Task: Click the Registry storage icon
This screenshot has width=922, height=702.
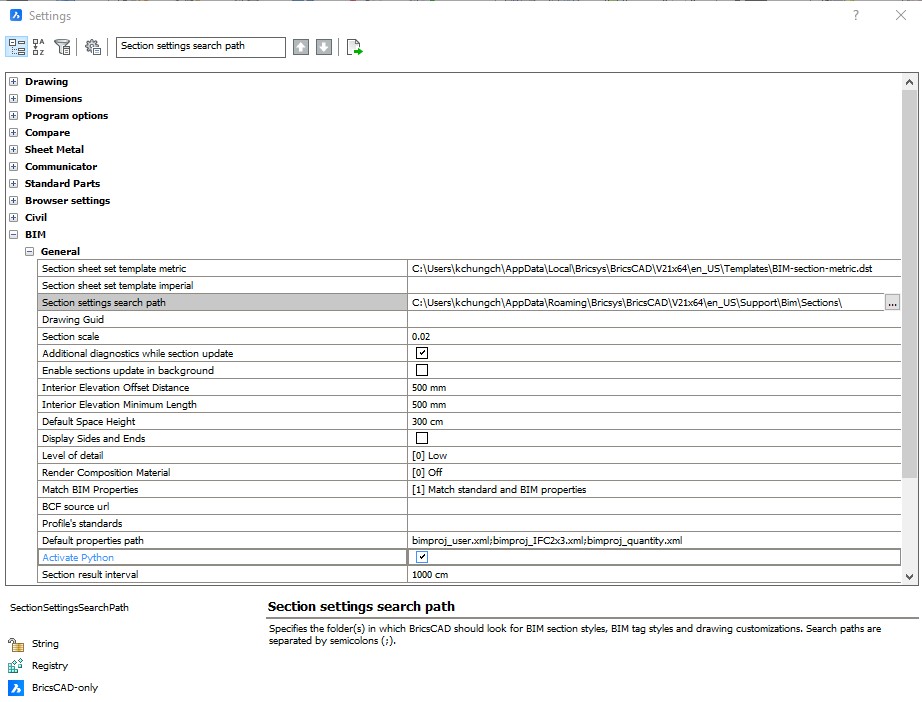Action: (16, 666)
